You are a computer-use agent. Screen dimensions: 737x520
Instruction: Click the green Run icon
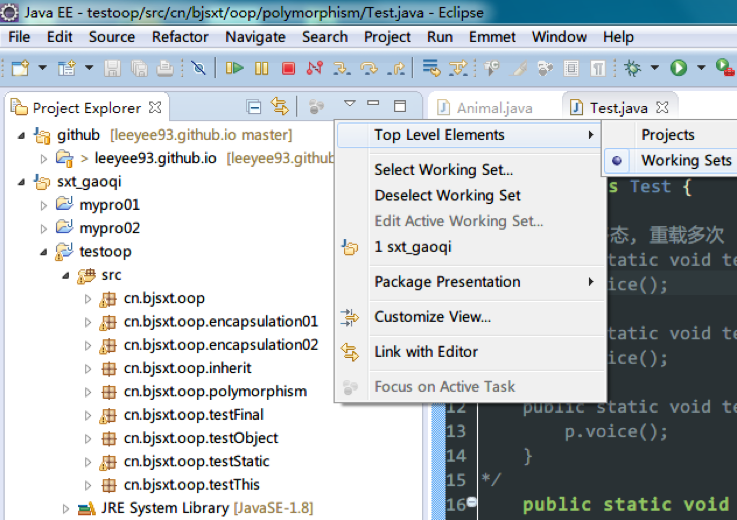[678, 69]
